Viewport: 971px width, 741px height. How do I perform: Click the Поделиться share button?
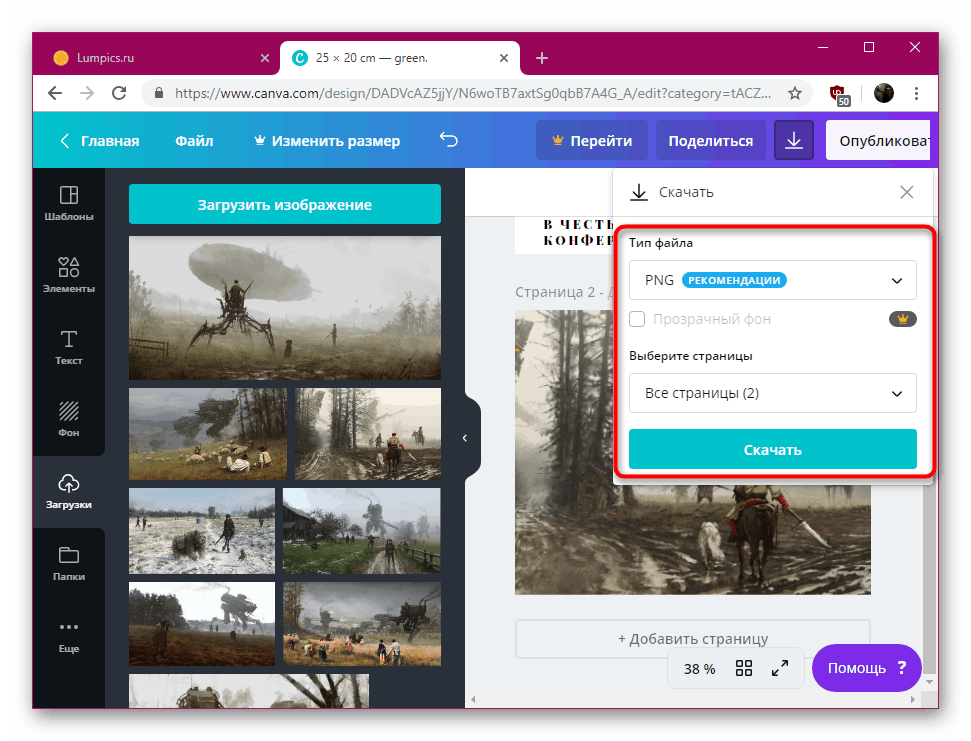[x=710, y=141]
